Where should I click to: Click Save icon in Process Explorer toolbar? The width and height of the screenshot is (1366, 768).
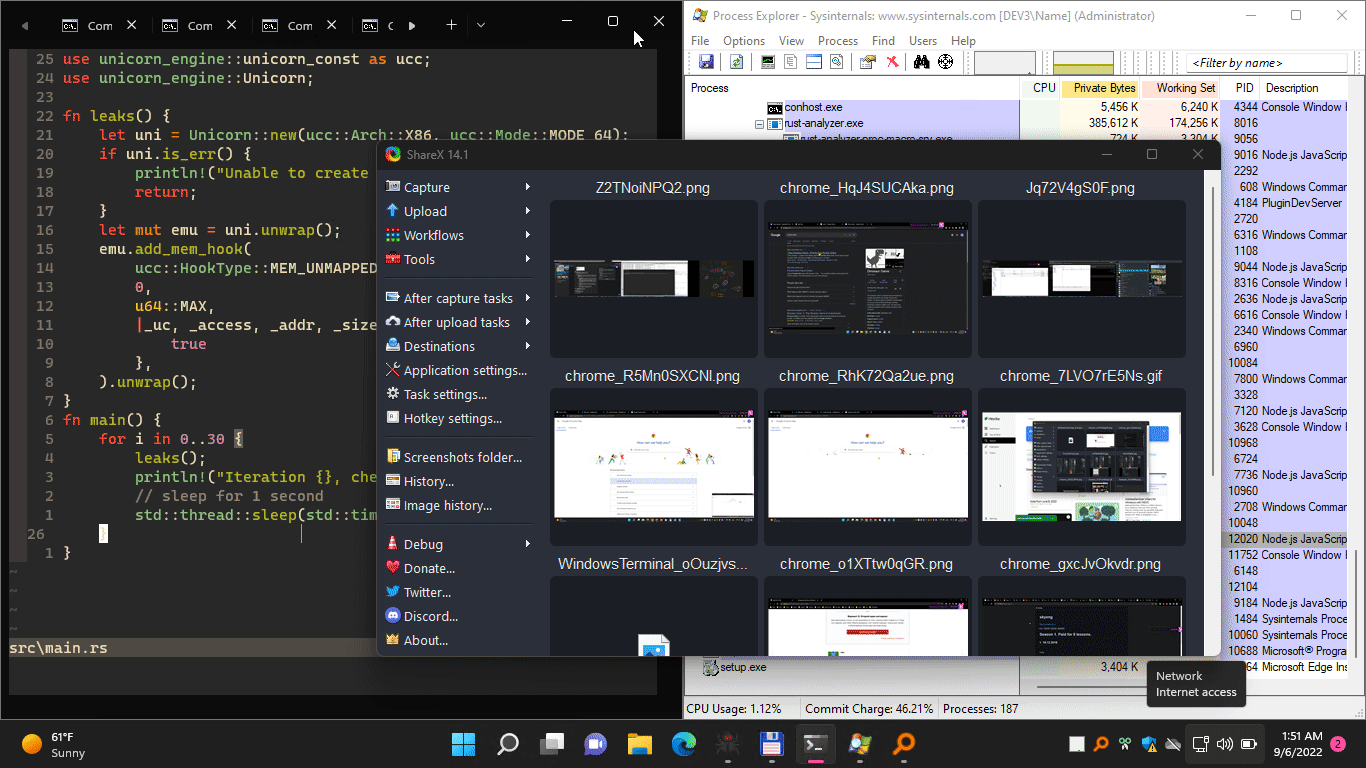coord(706,62)
